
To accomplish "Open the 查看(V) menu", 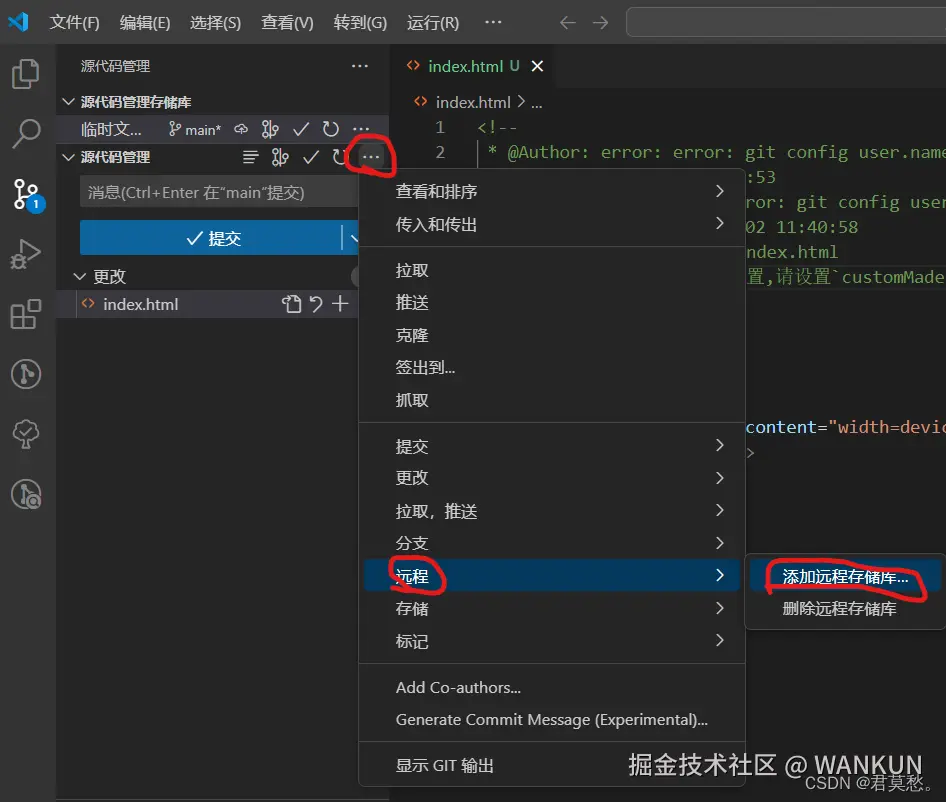I will pos(287,23).
